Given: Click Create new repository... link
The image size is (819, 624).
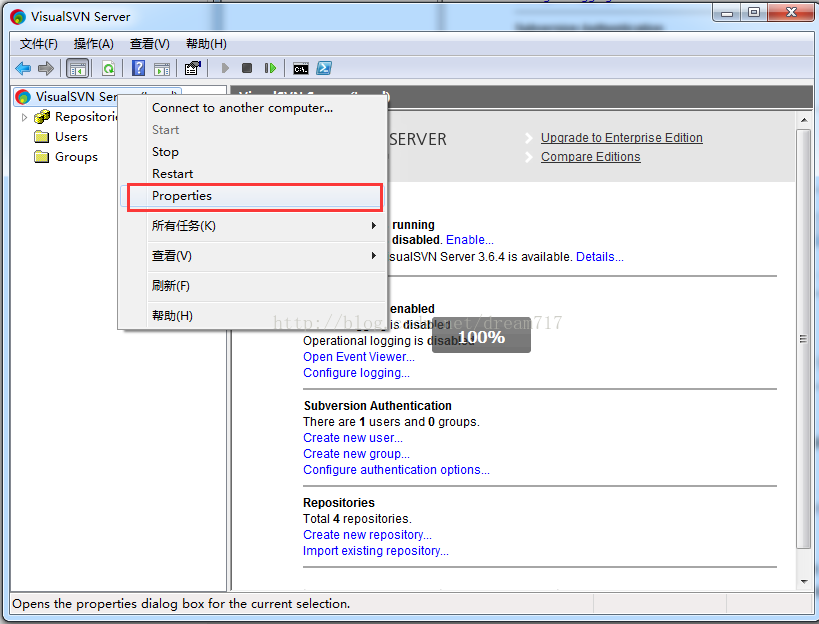Looking at the screenshot, I should coord(367,535).
